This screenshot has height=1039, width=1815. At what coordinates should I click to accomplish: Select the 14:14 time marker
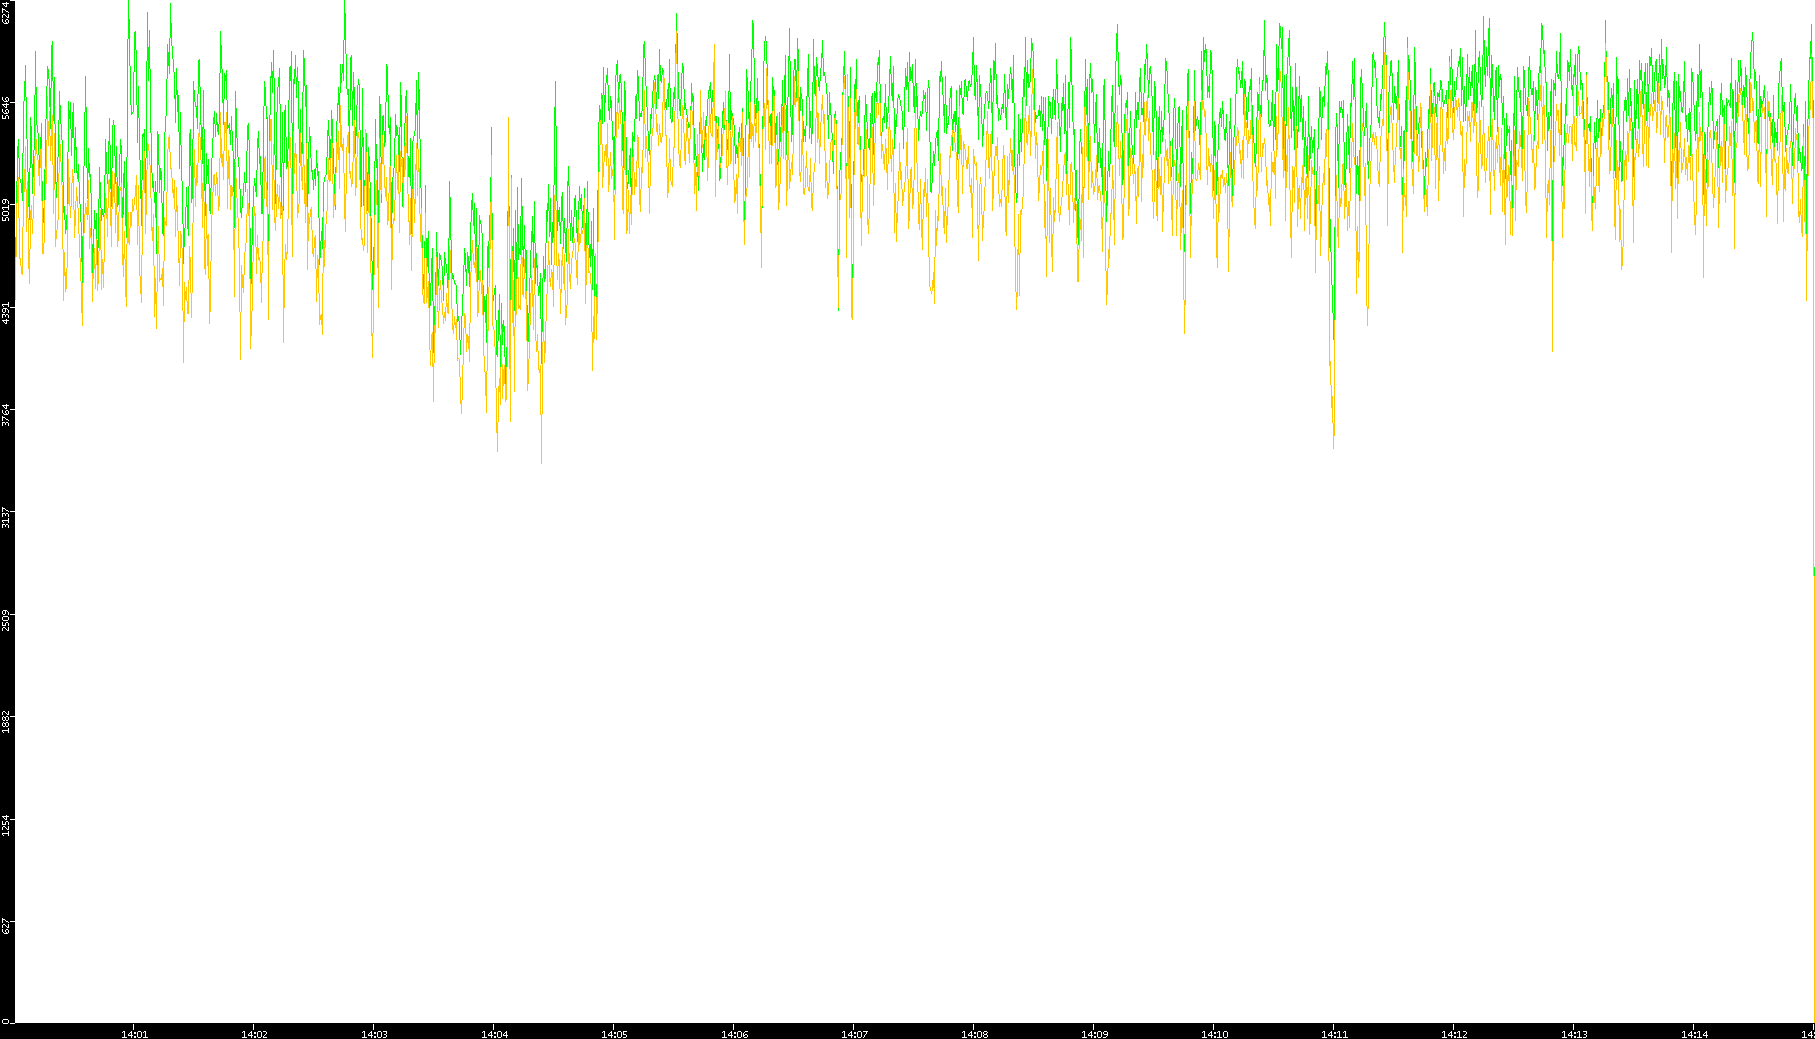coord(1694,1034)
